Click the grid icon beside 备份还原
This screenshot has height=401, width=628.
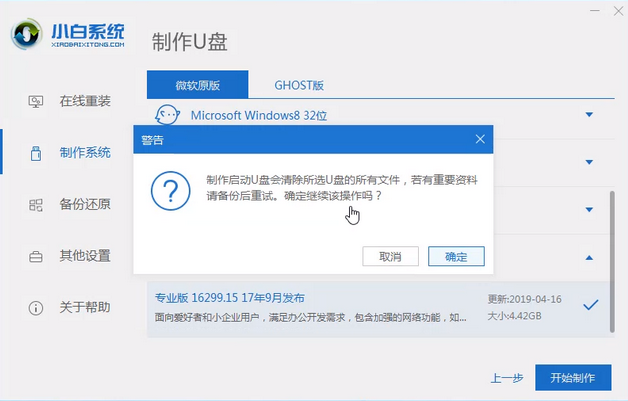point(36,205)
